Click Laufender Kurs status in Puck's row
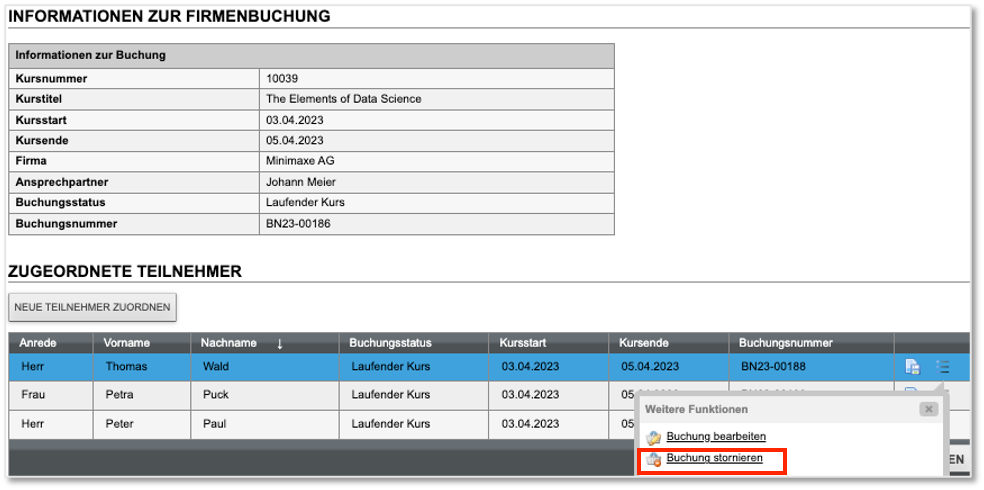Viewport: 984px width, 490px height. 390,395
